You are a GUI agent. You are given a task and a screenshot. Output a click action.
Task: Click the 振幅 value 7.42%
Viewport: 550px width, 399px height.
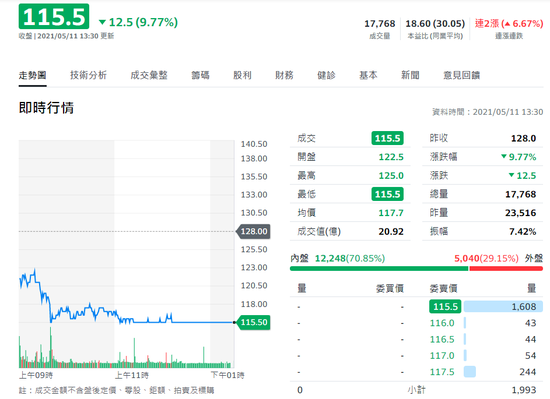pos(523,231)
